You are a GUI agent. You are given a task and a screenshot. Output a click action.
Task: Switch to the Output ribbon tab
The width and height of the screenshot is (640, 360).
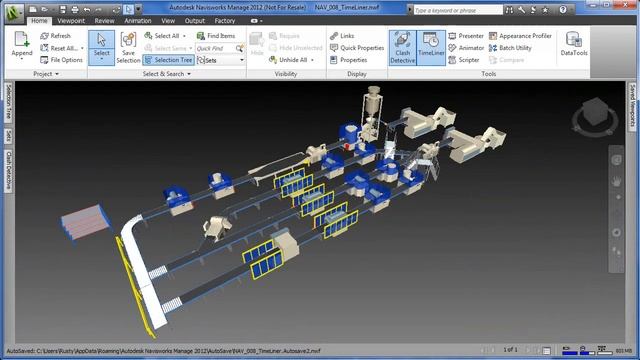(195, 20)
